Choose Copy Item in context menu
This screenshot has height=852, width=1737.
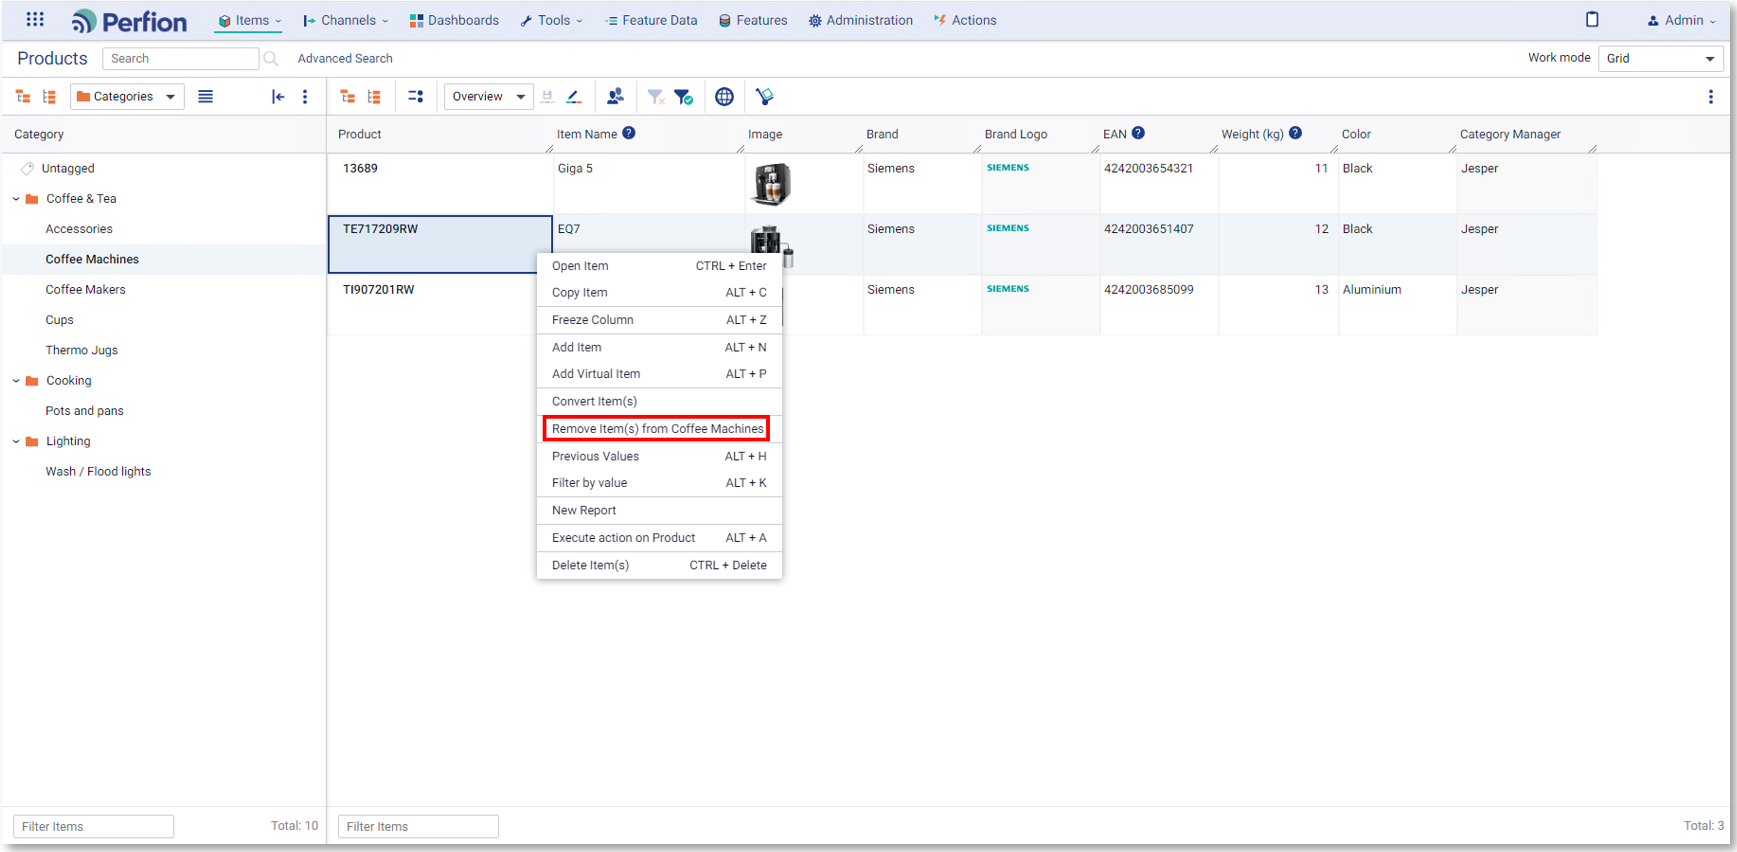point(659,293)
